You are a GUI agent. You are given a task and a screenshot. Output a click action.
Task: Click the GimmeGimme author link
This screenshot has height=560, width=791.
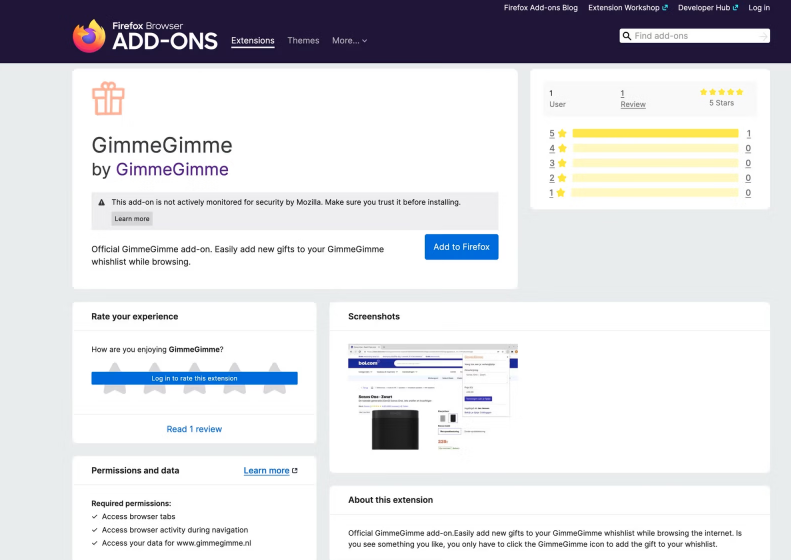[172, 169]
